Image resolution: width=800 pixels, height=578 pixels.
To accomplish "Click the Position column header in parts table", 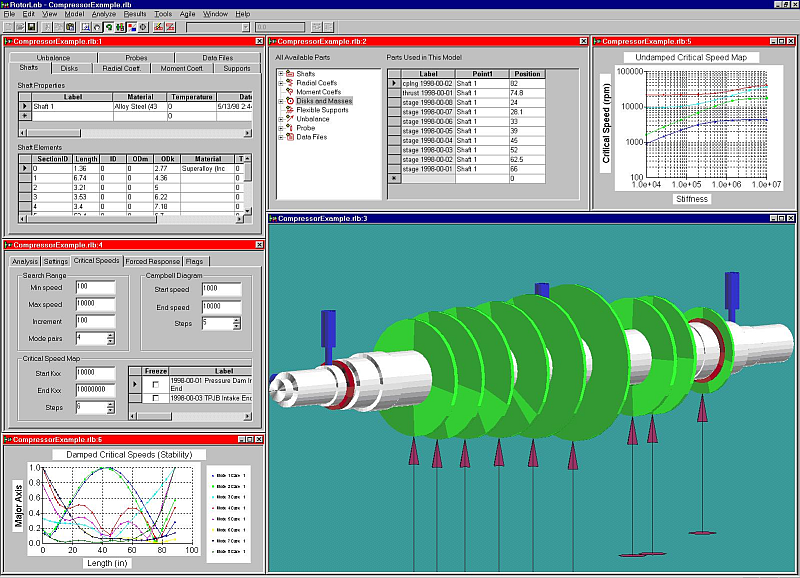I will click(527, 74).
